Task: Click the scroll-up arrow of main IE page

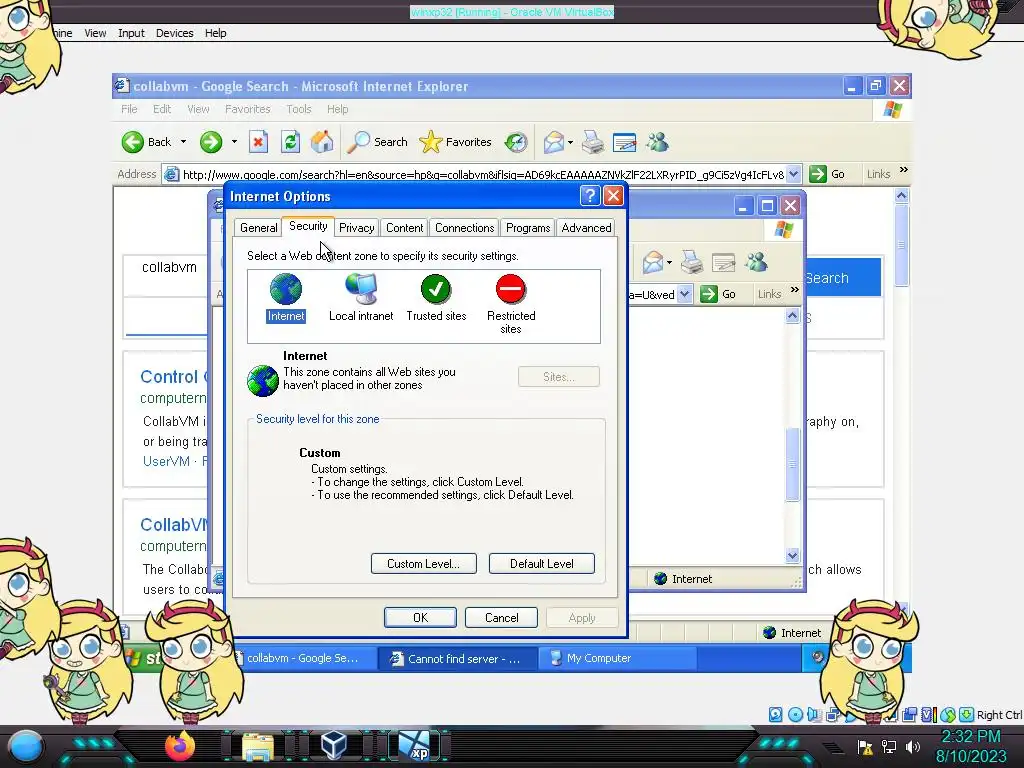Action: click(x=901, y=195)
